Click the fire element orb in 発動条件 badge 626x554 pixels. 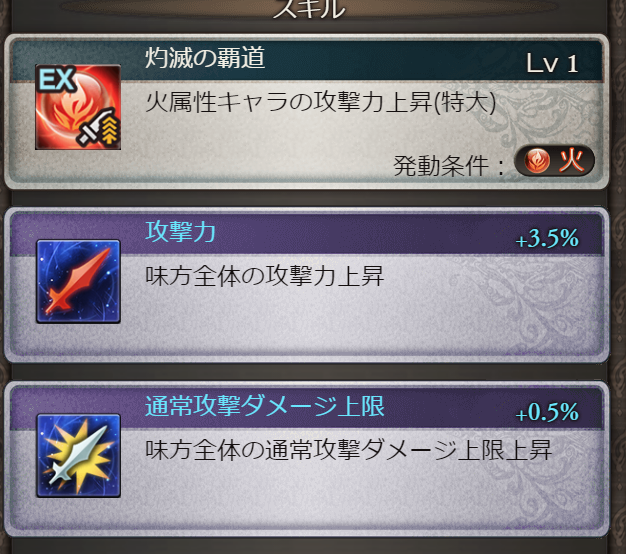coord(537,161)
